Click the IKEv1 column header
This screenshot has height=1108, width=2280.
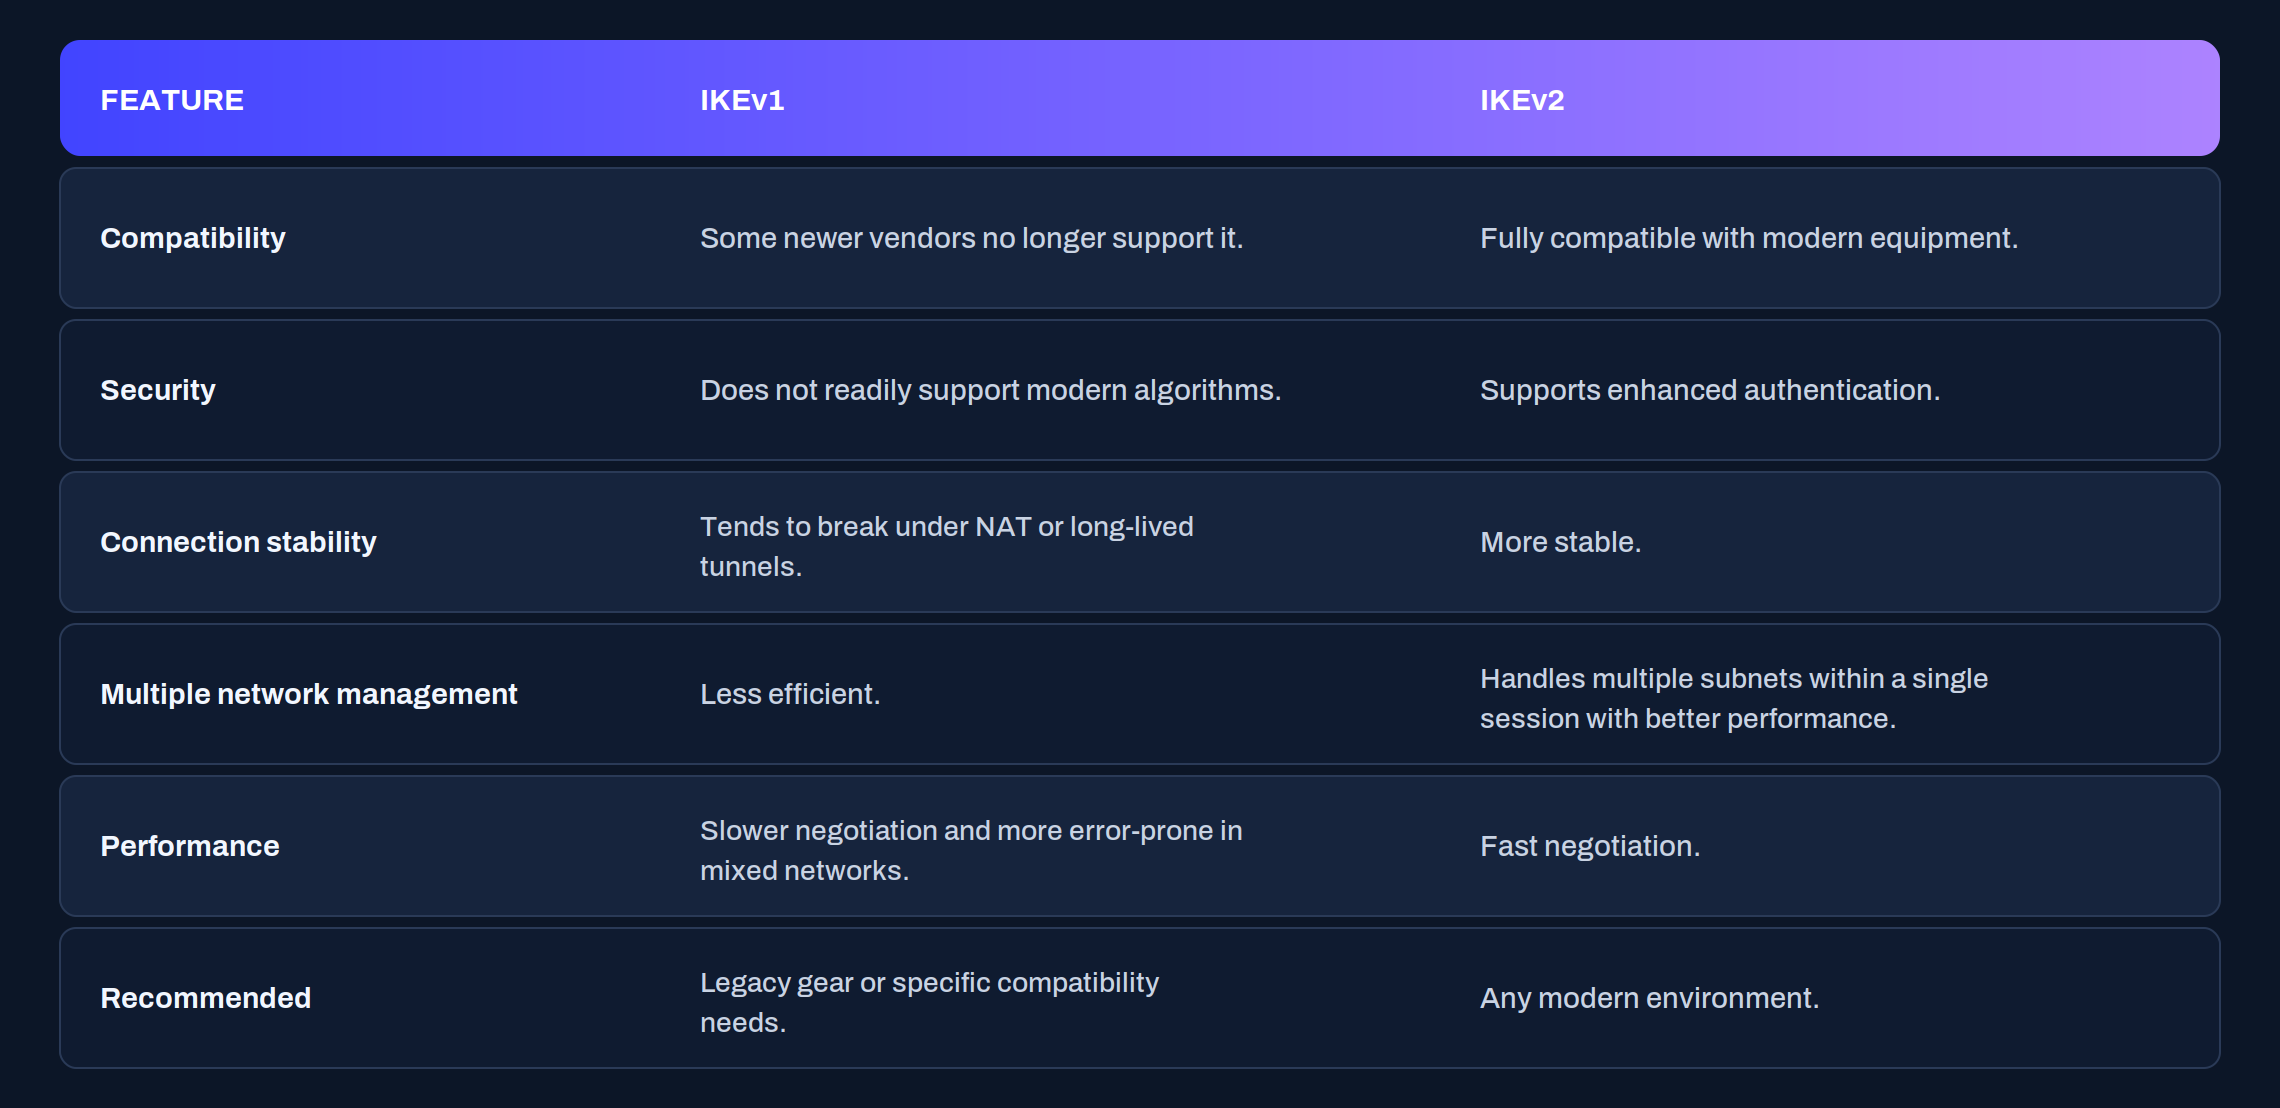[x=742, y=100]
